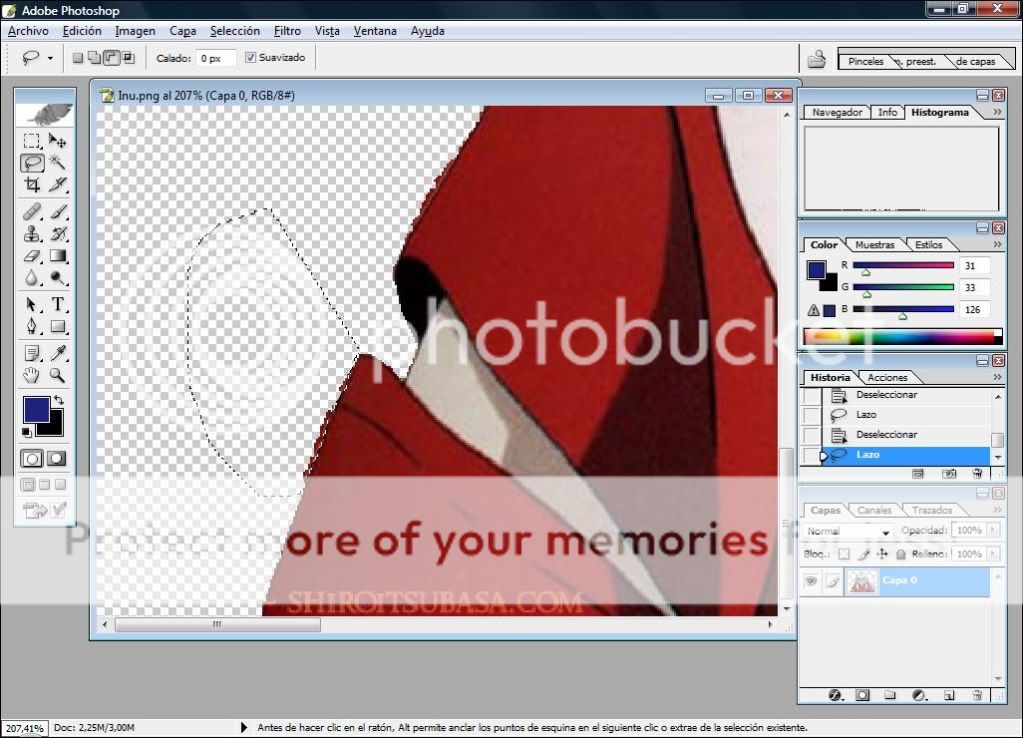1023x738 pixels.
Task: Activate the Type tool
Action: (x=58, y=304)
